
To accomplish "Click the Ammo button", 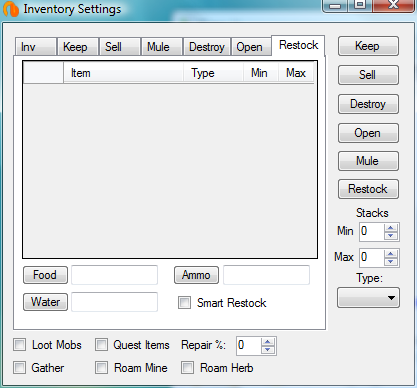I will tap(196, 275).
